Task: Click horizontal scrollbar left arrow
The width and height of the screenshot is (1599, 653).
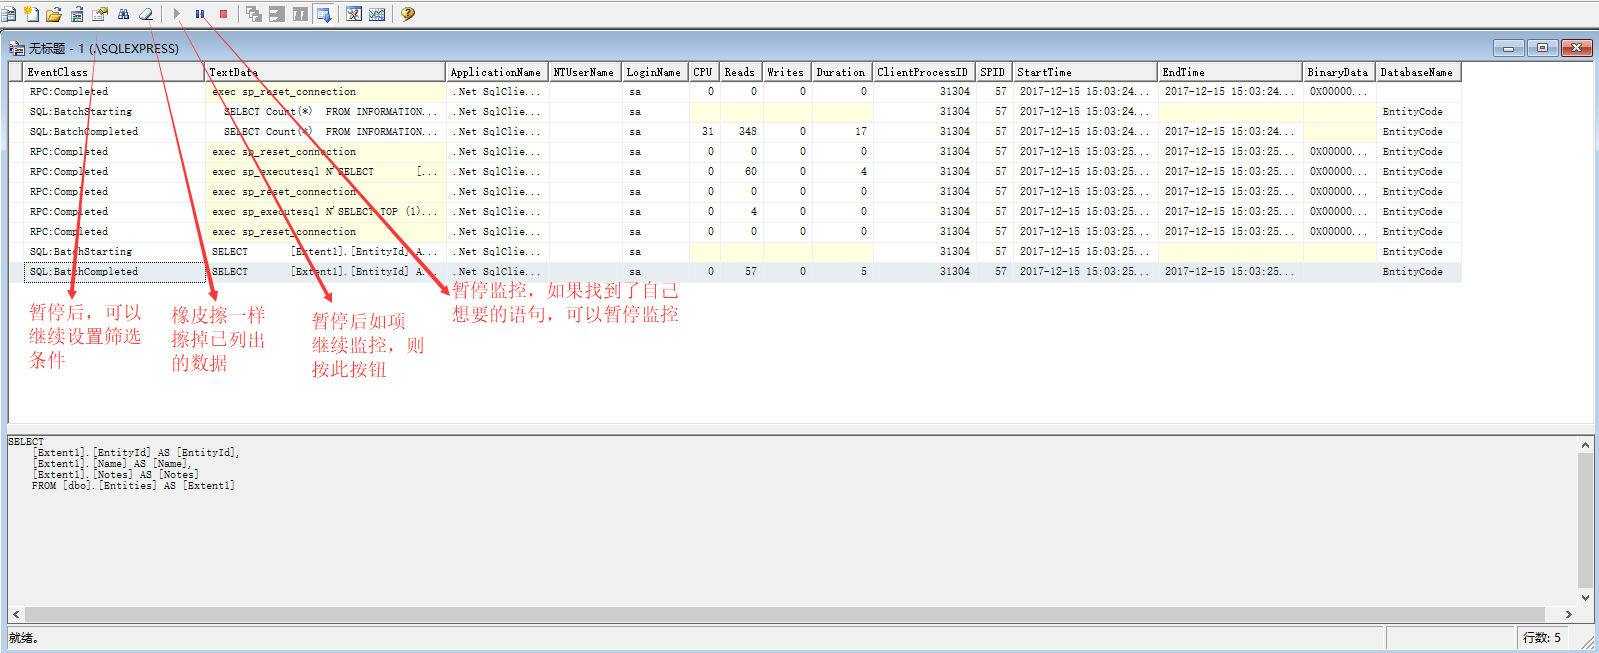Action: click(x=15, y=614)
